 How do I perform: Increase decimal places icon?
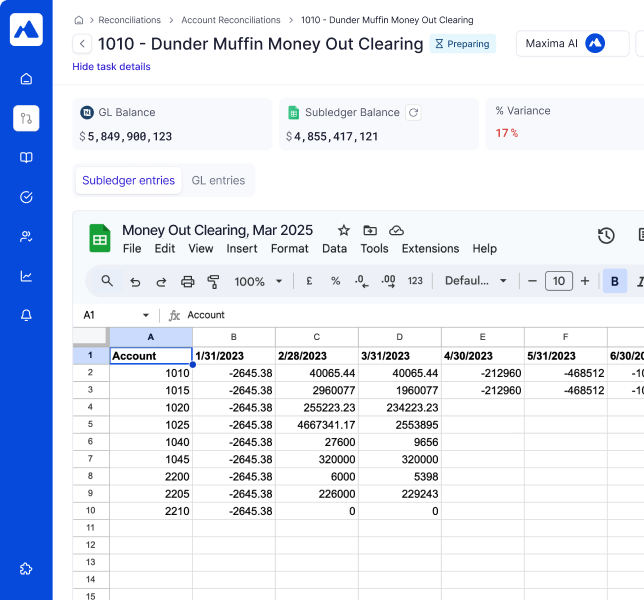[389, 281]
